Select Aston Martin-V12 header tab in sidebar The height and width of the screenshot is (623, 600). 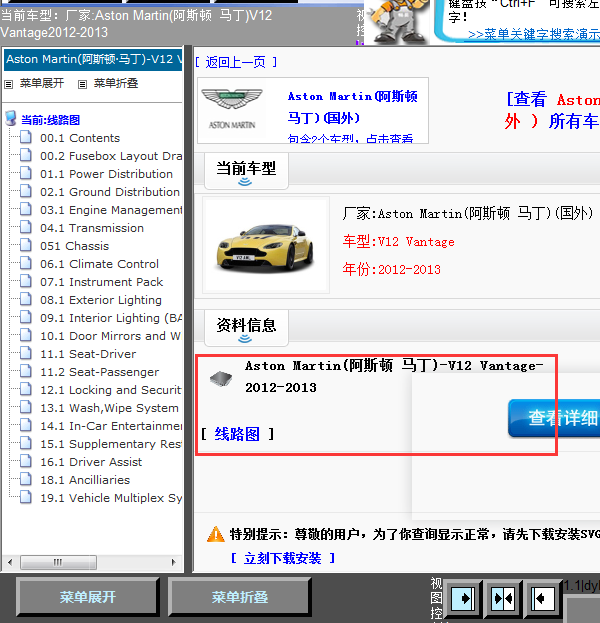point(93,60)
